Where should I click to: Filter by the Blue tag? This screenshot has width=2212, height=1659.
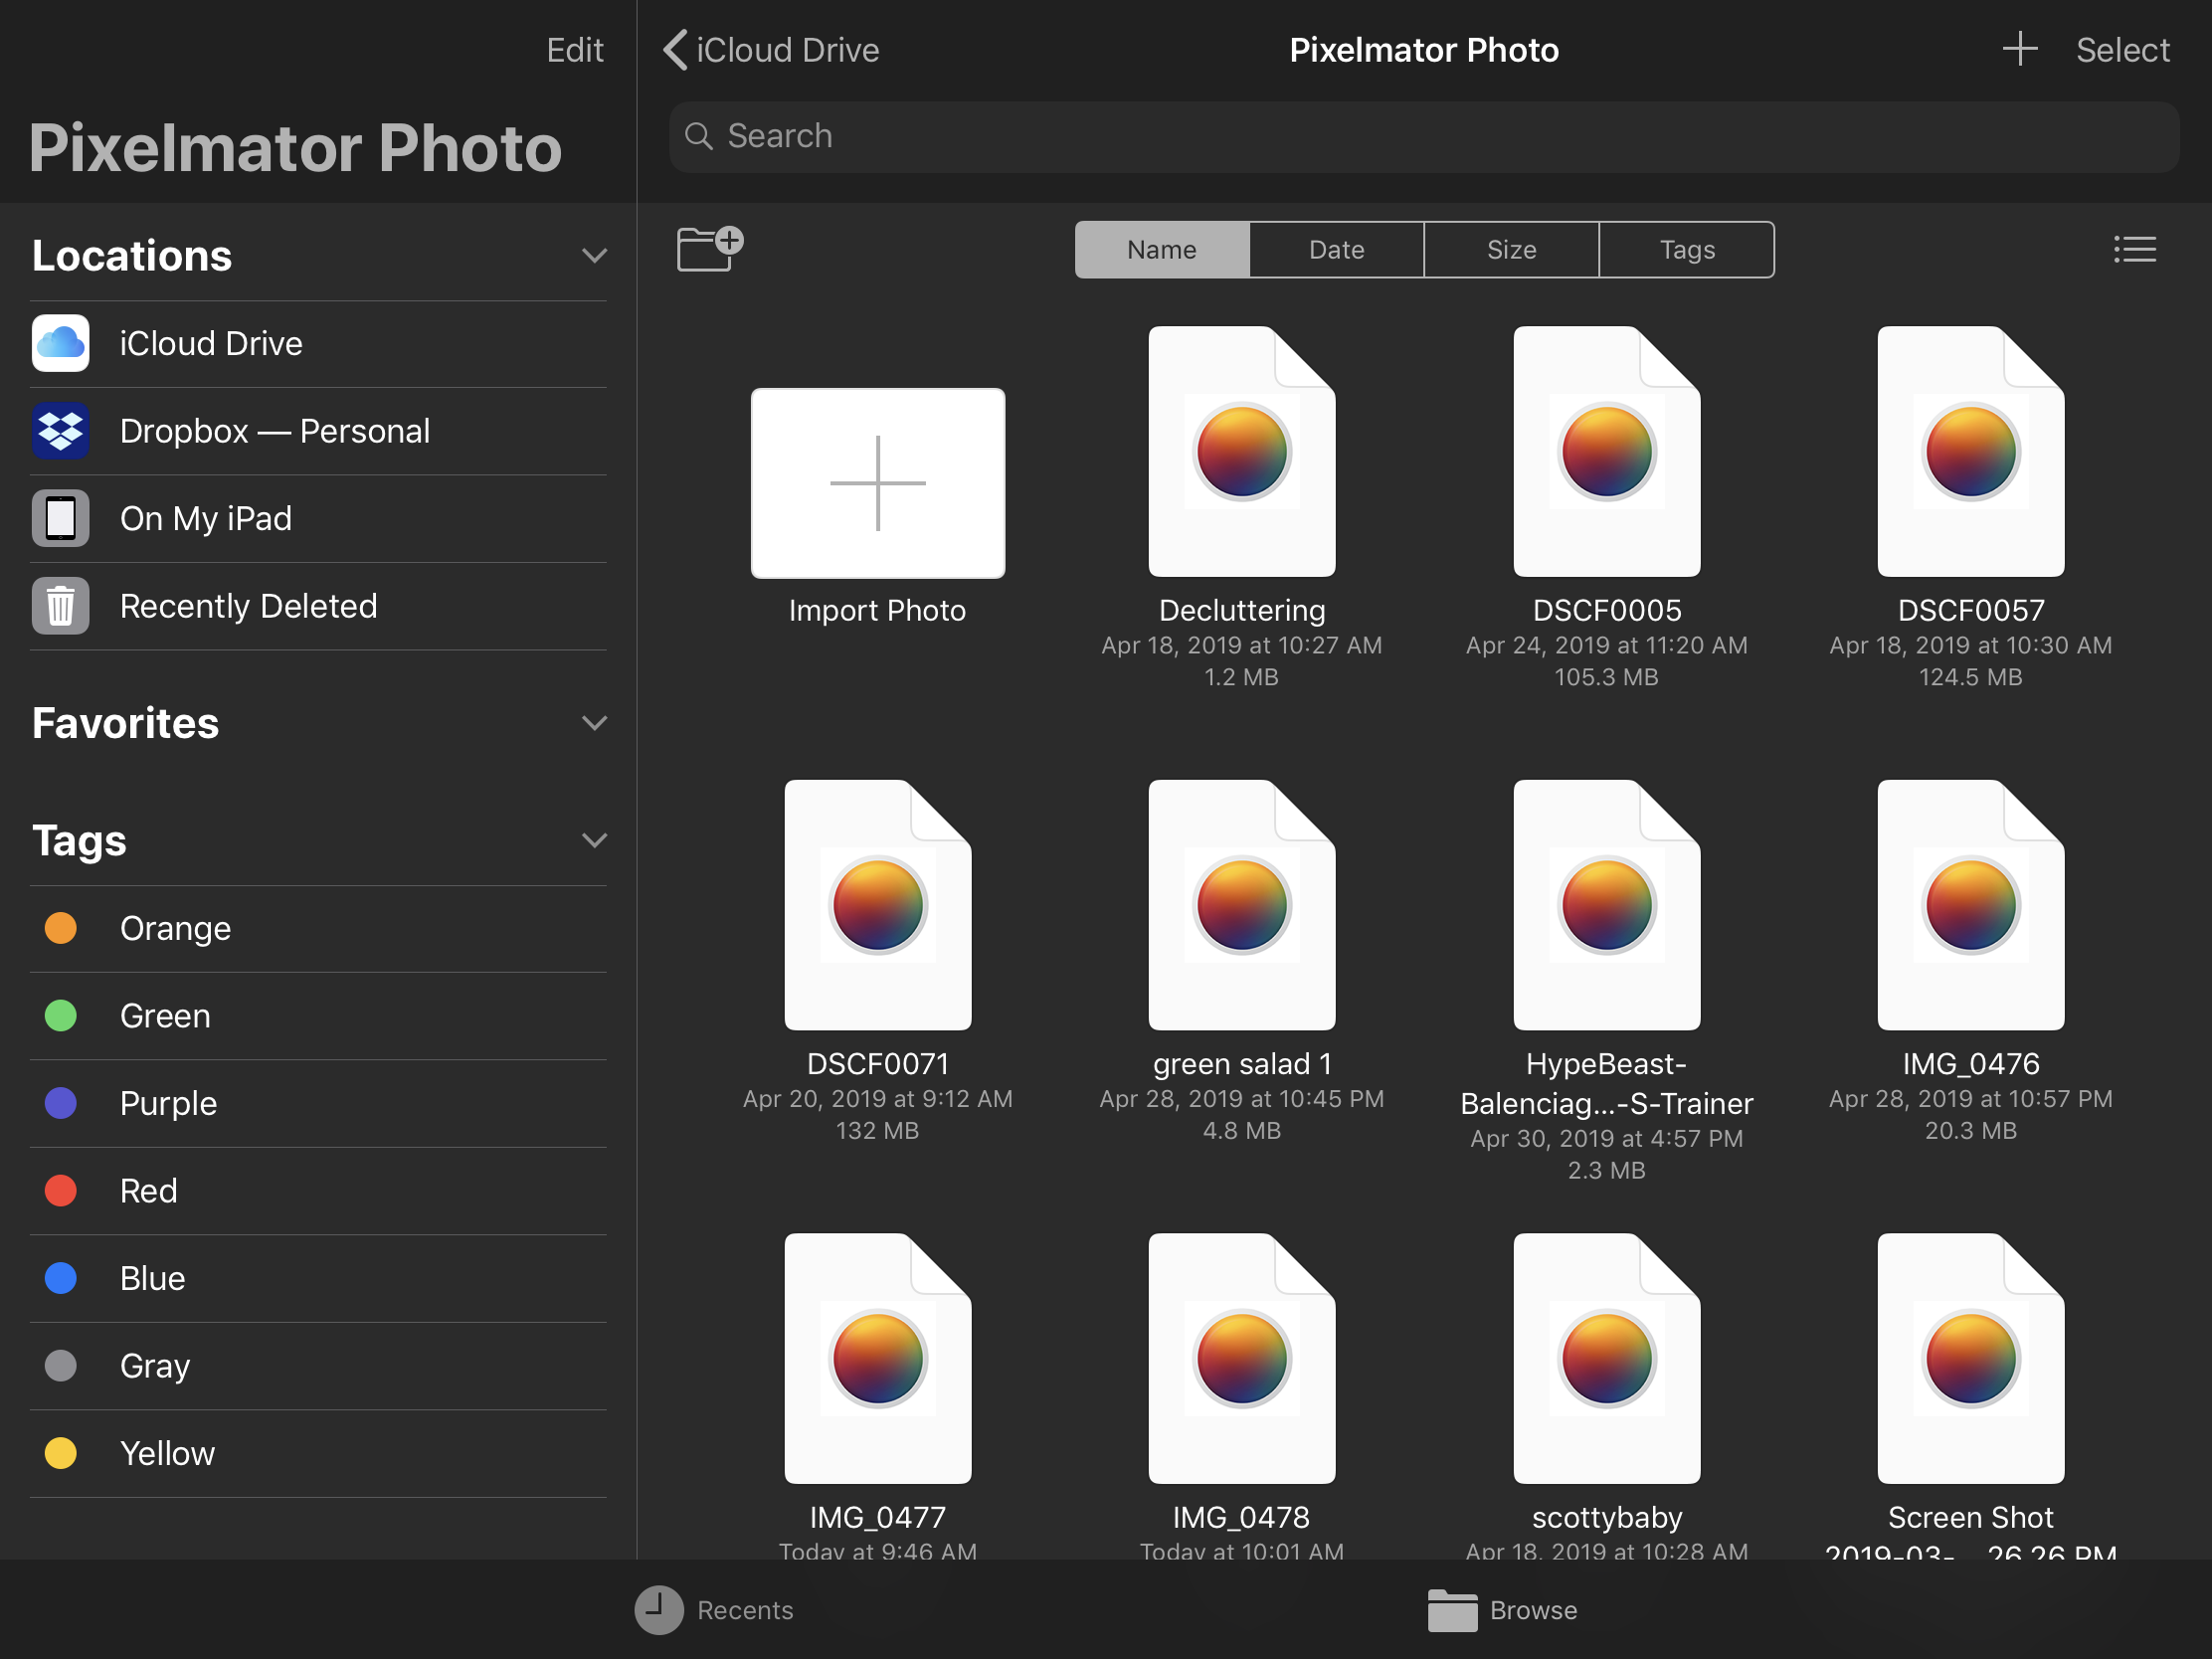[x=318, y=1278]
